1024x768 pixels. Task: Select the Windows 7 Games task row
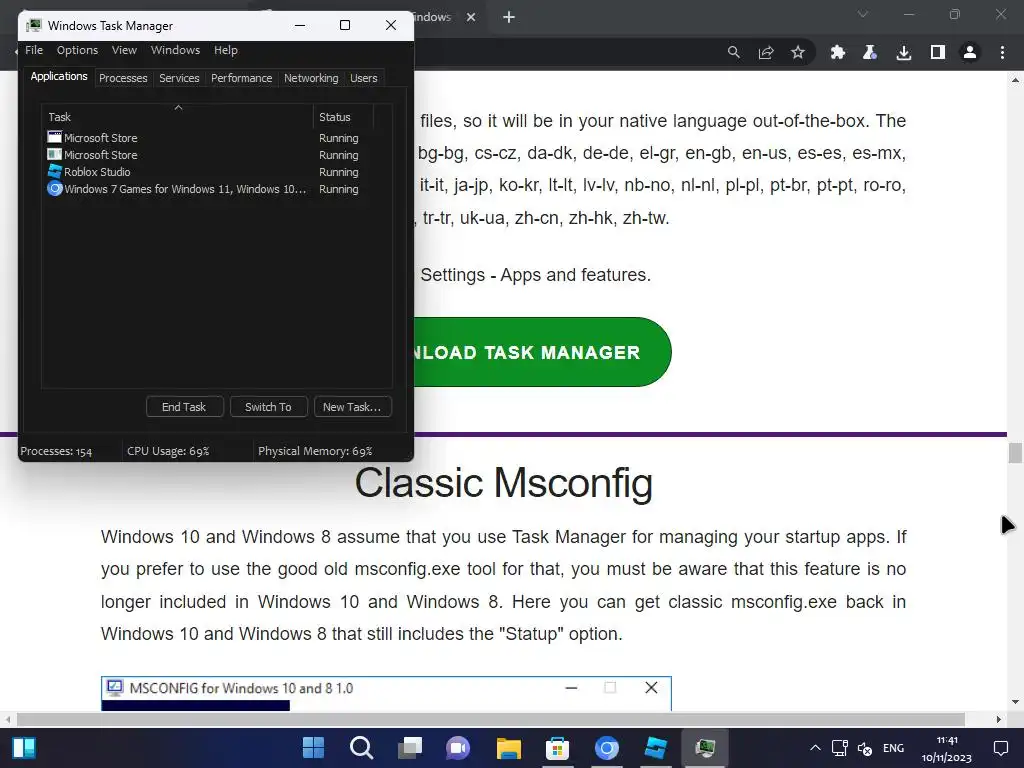207,189
